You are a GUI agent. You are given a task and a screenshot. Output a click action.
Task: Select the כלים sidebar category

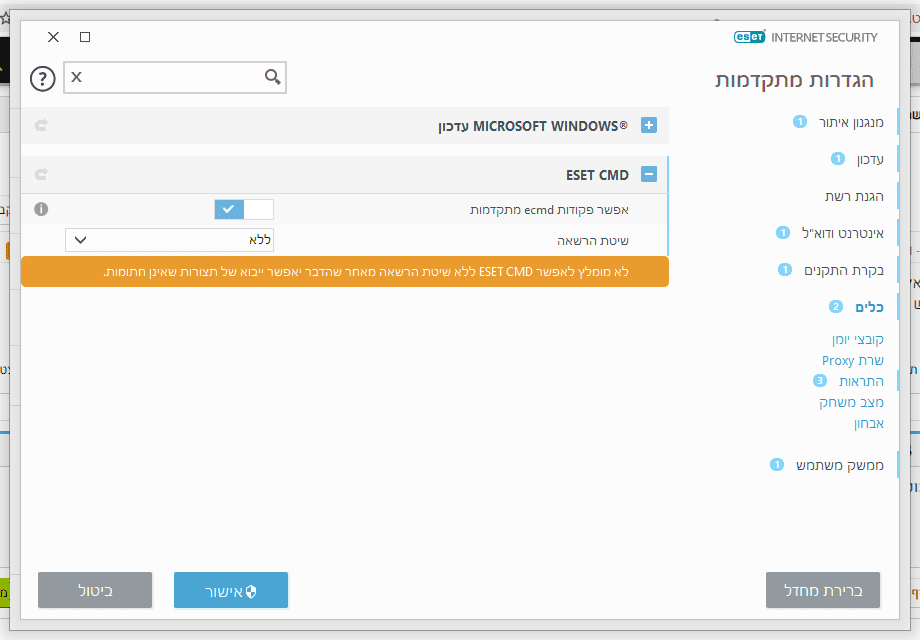point(869,307)
